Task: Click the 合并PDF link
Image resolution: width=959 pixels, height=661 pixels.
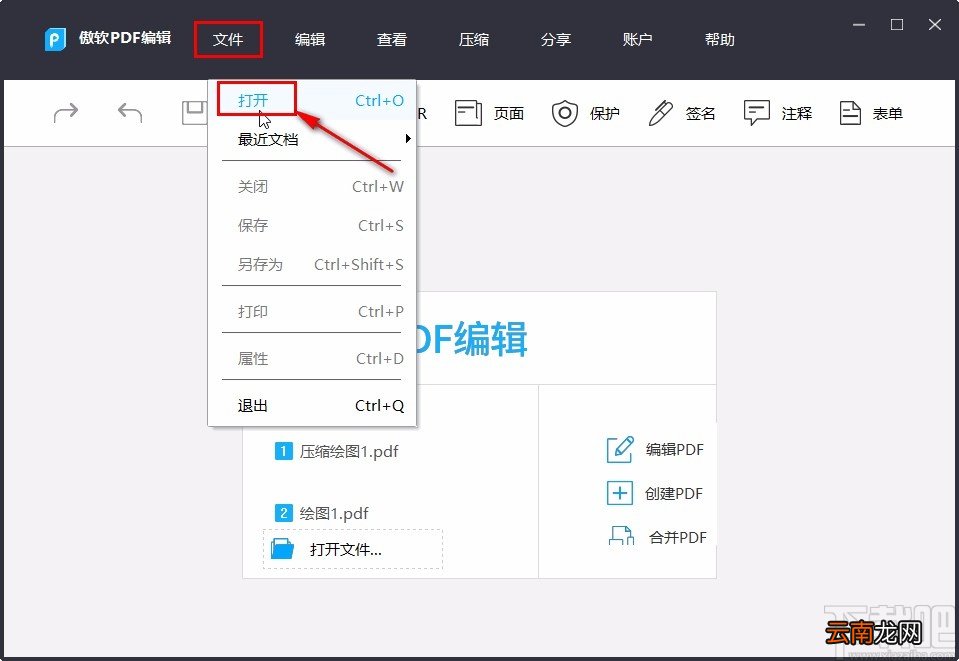Action: click(x=678, y=537)
